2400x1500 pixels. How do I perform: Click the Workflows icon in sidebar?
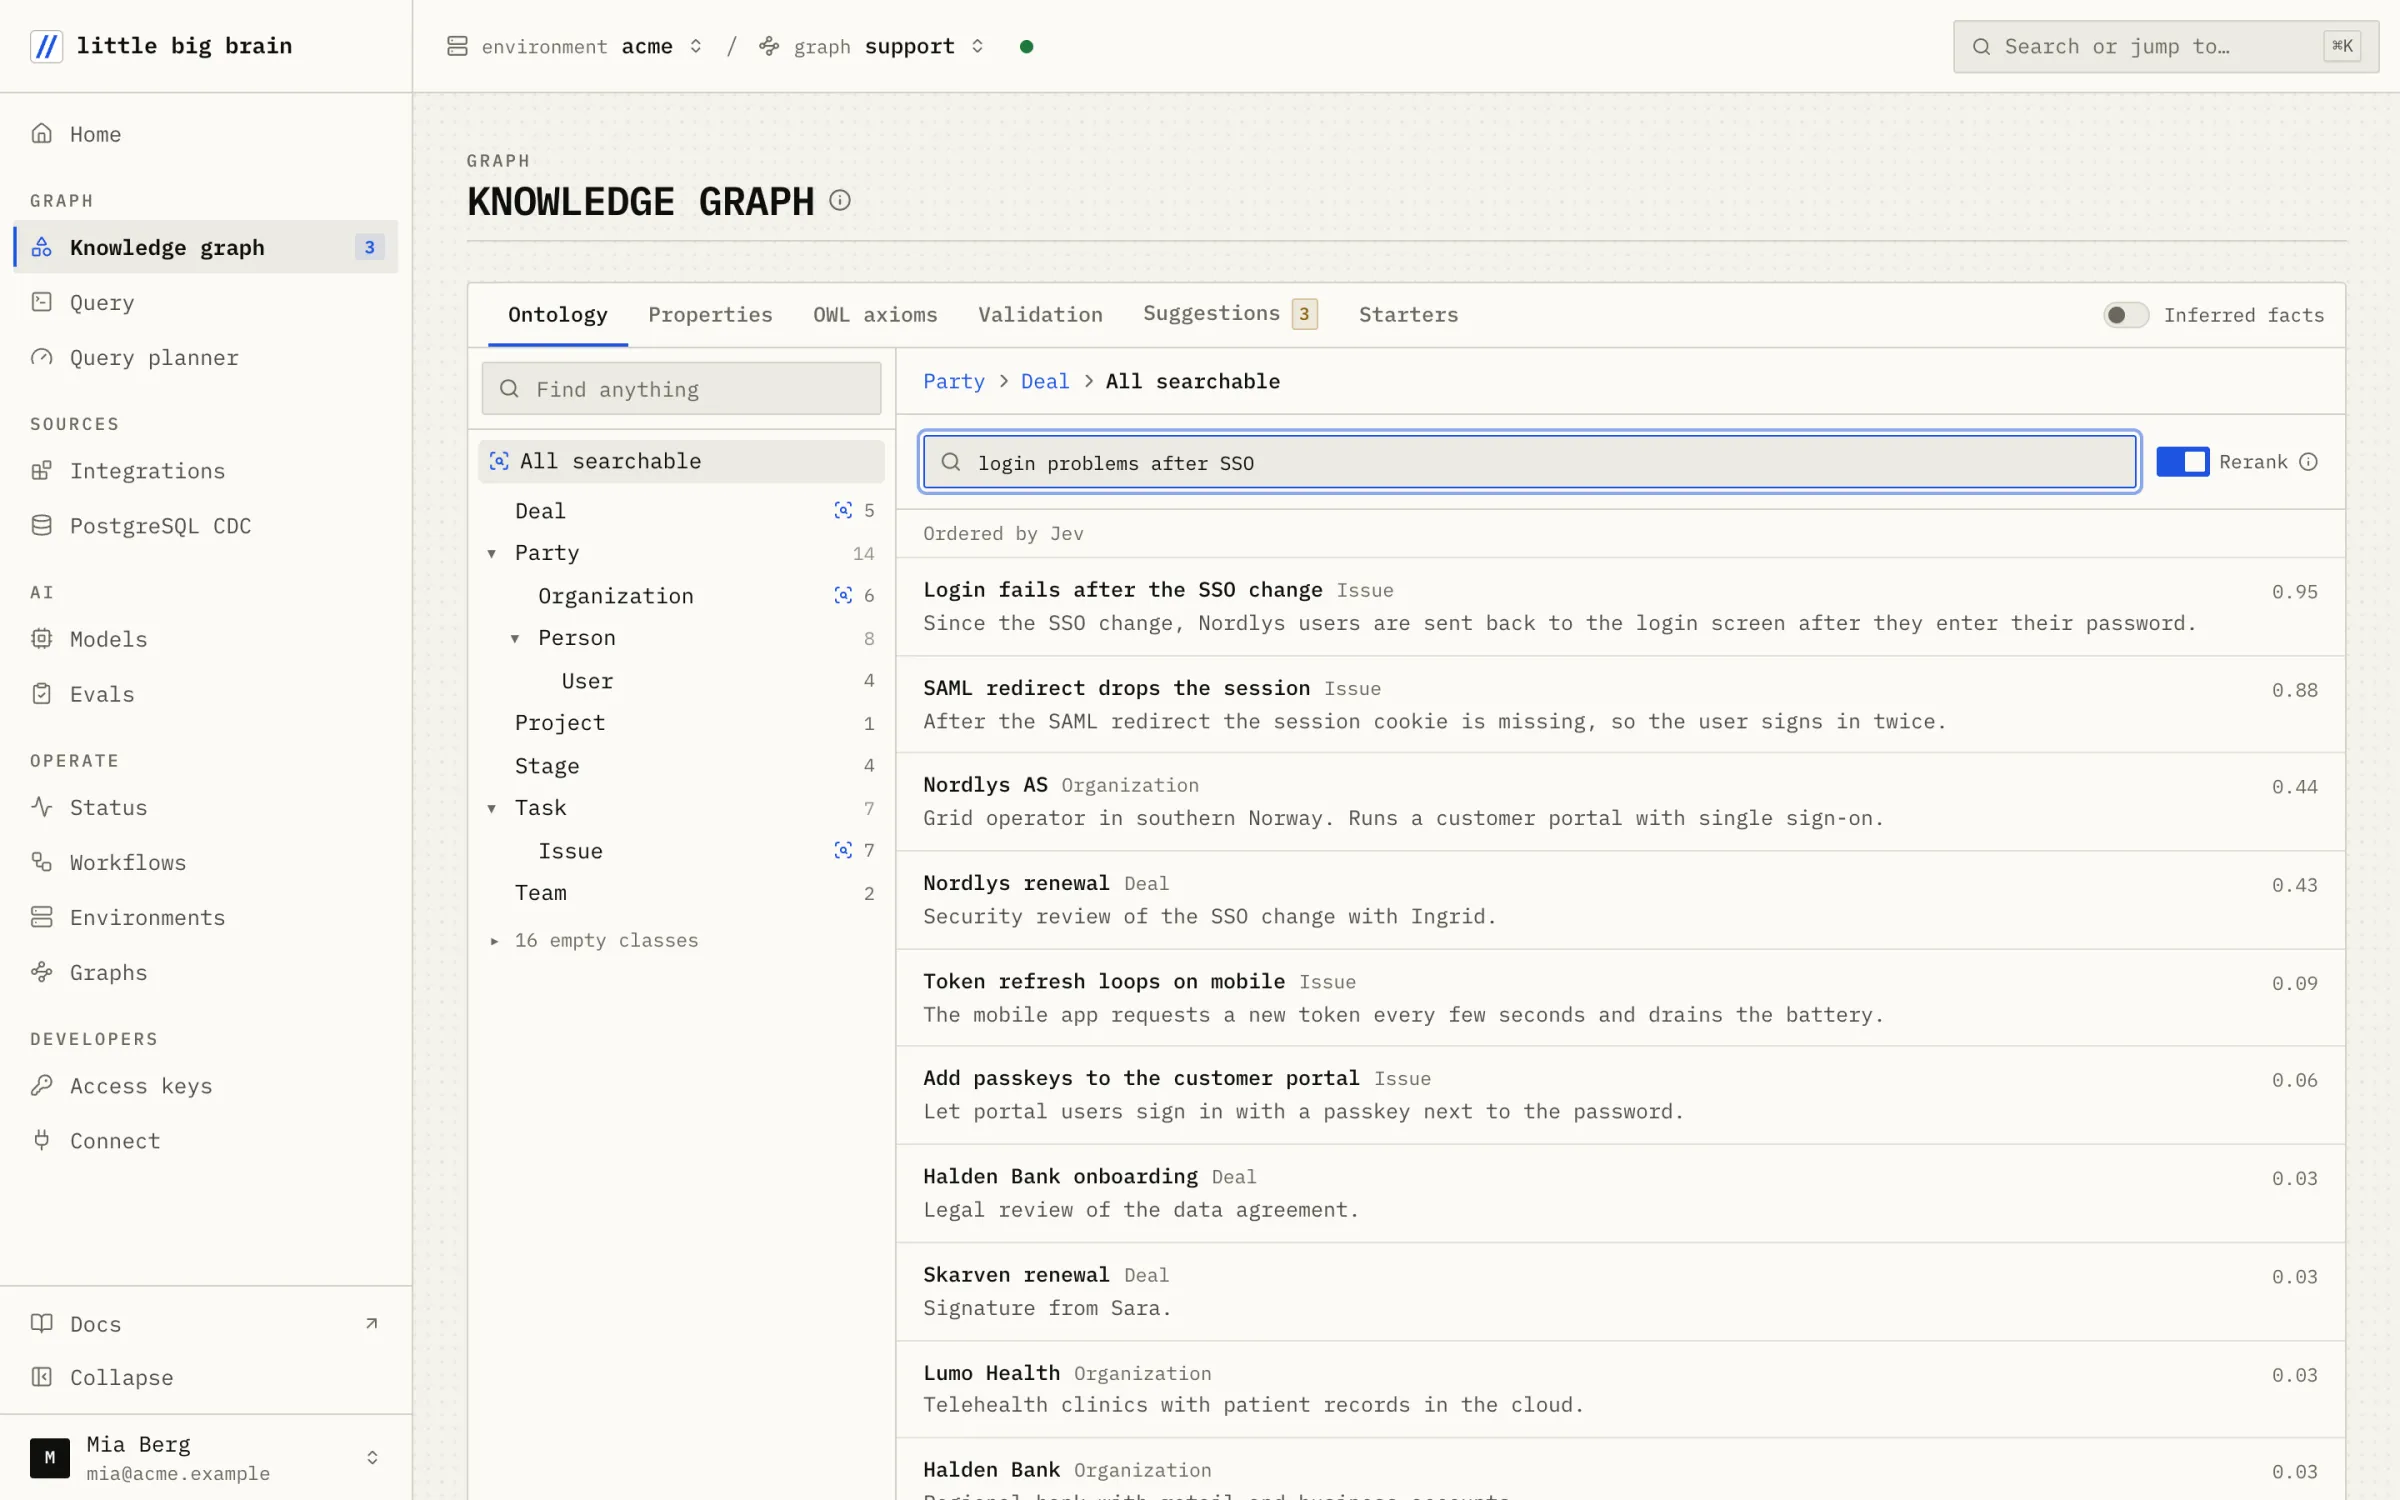pos(41,861)
